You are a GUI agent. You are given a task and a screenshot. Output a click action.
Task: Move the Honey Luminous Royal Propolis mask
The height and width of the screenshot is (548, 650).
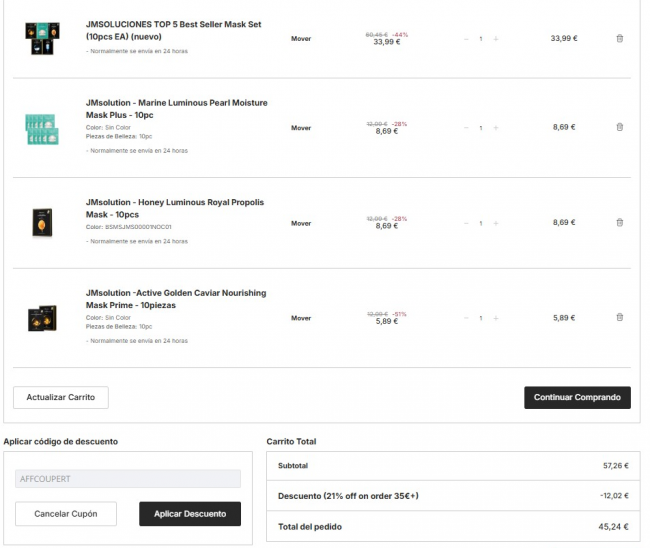click(x=301, y=223)
